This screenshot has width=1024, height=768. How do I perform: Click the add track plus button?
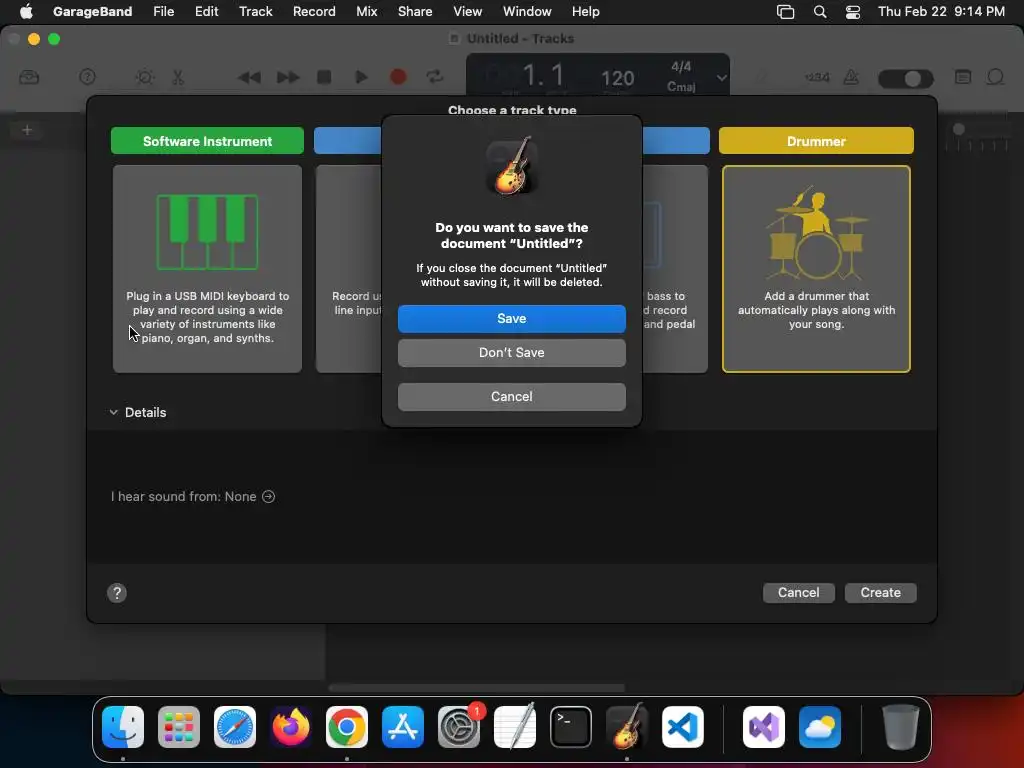(x=27, y=130)
